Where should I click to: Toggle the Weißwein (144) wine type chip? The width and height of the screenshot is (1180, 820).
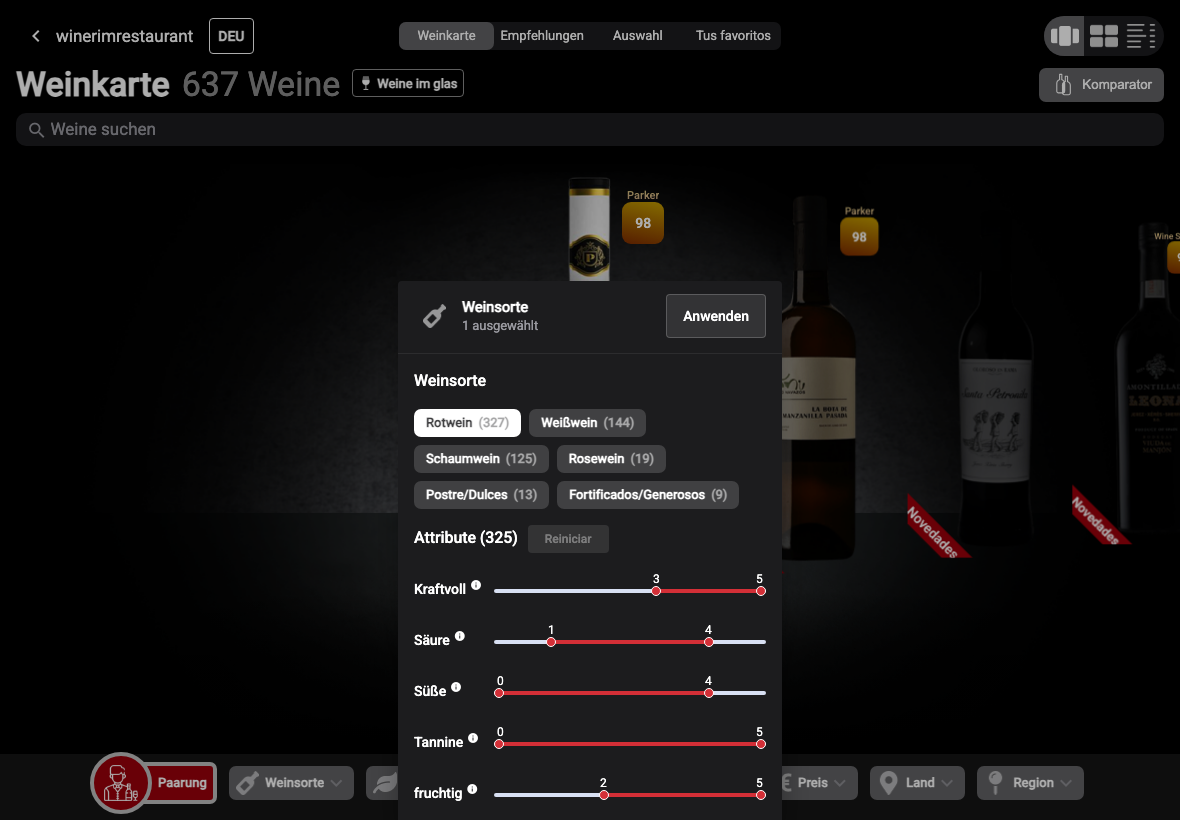pyautogui.click(x=587, y=423)
